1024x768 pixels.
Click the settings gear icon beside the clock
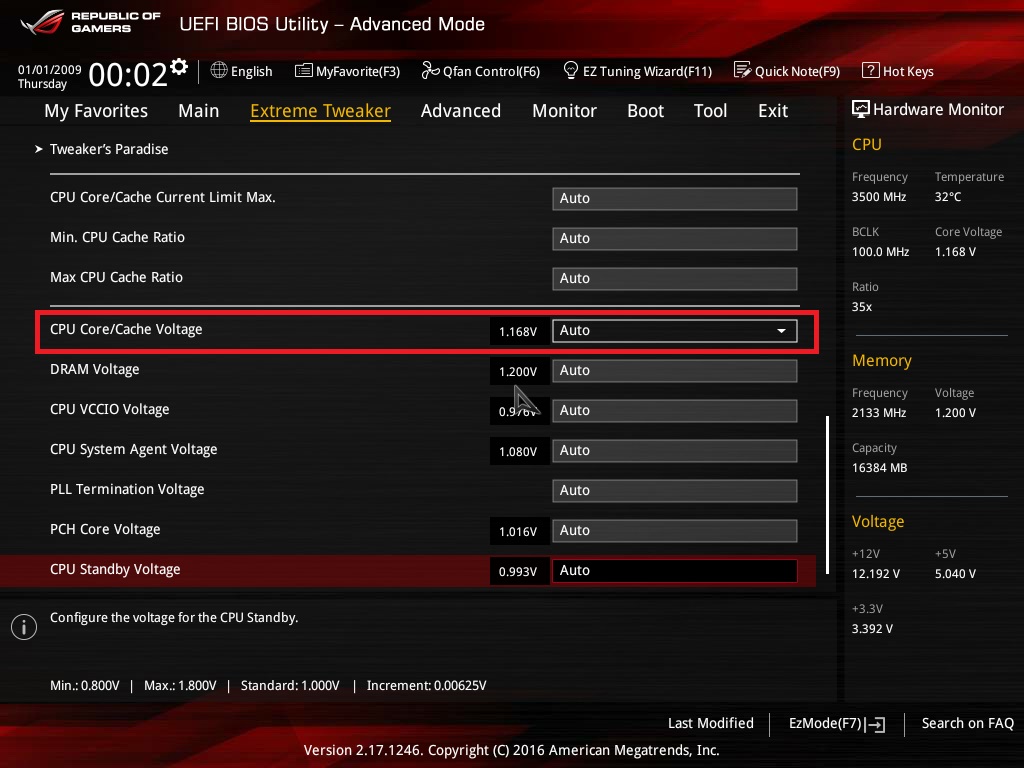tap(179, 67)
